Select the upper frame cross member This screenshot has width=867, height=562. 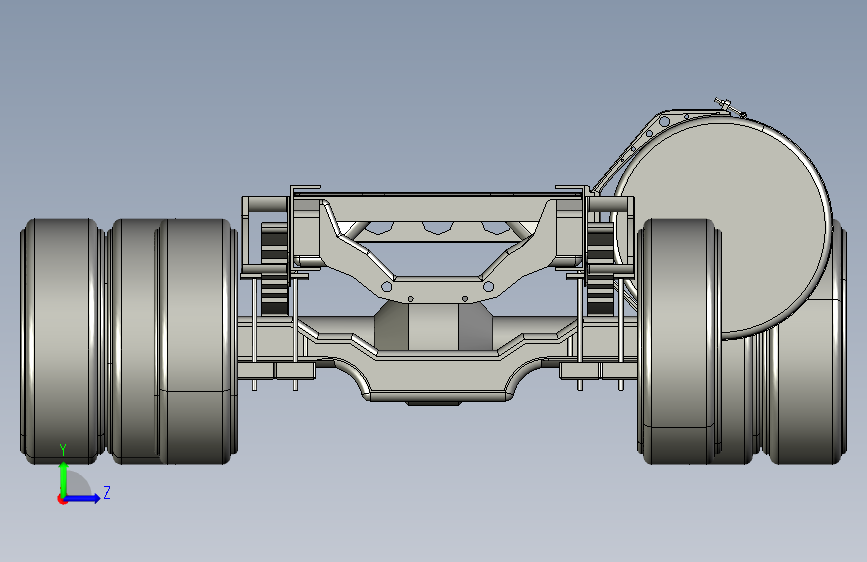click(435, 207)
